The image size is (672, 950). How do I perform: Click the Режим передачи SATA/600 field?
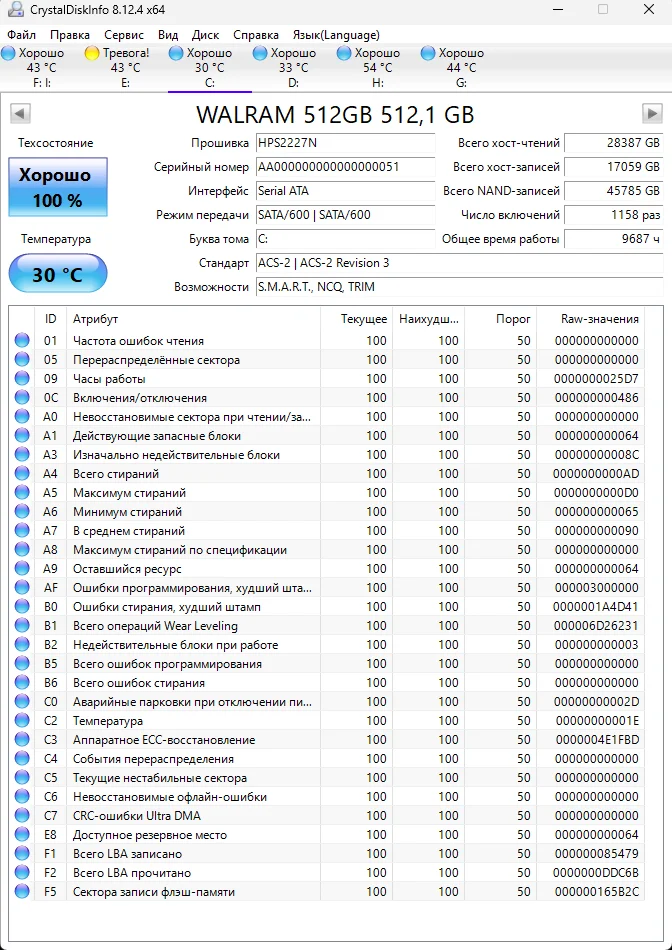[x=345, y=215]
